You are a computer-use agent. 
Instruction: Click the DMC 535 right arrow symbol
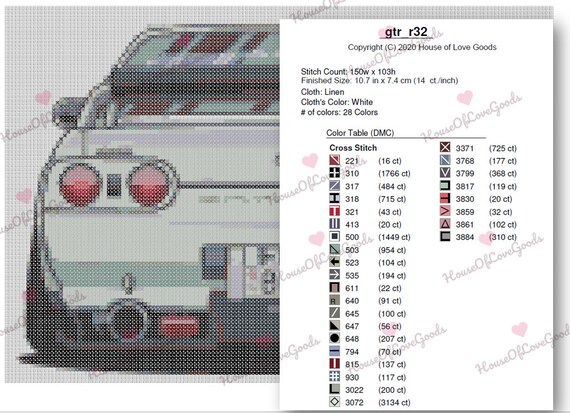click(x=334, y=275)
